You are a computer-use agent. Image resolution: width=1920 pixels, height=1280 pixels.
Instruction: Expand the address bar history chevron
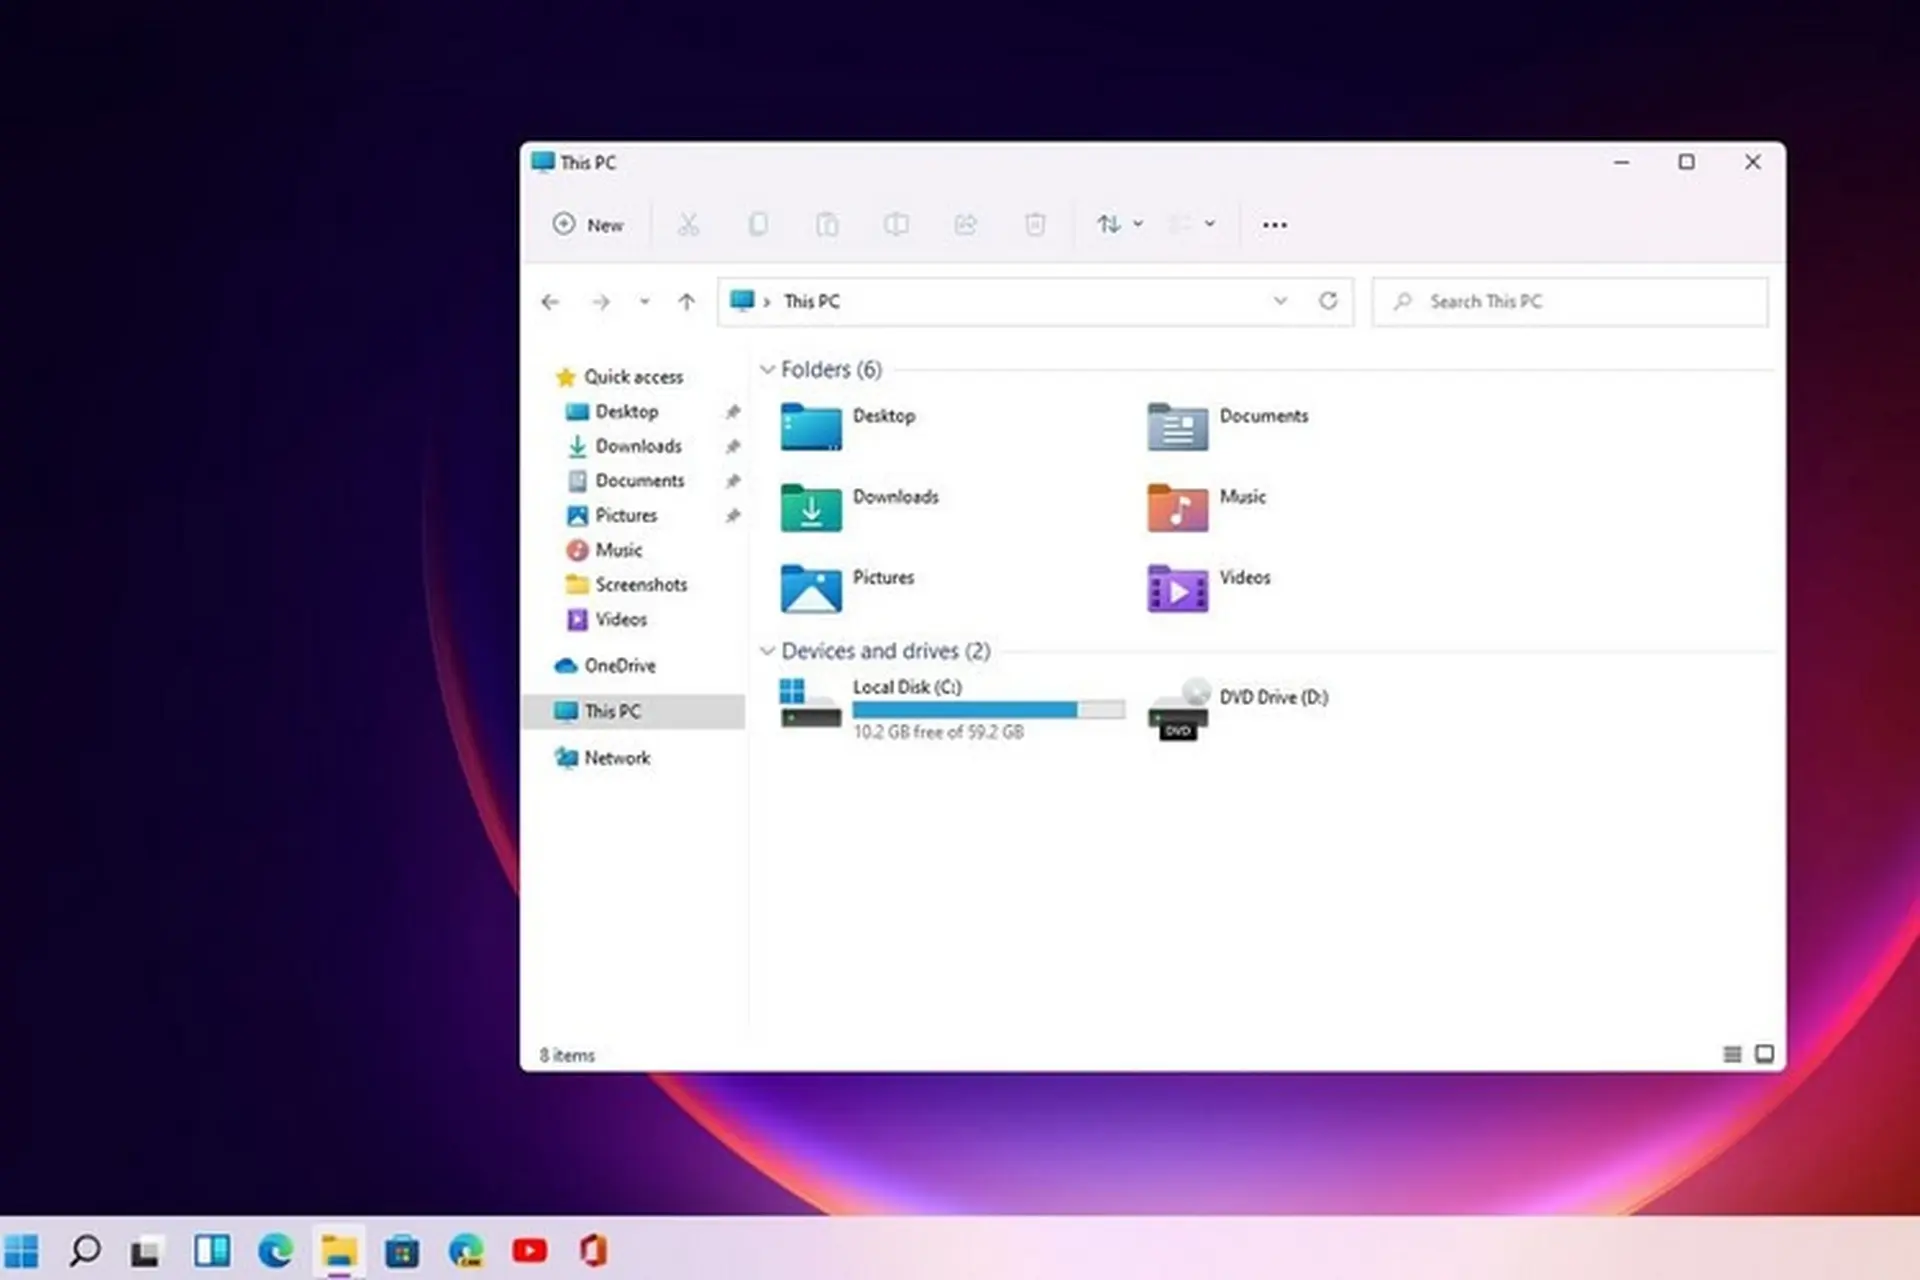[1280, 301]
